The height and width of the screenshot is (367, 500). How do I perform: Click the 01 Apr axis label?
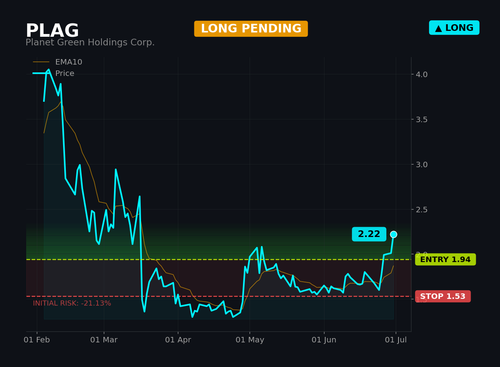click(178, 340)
